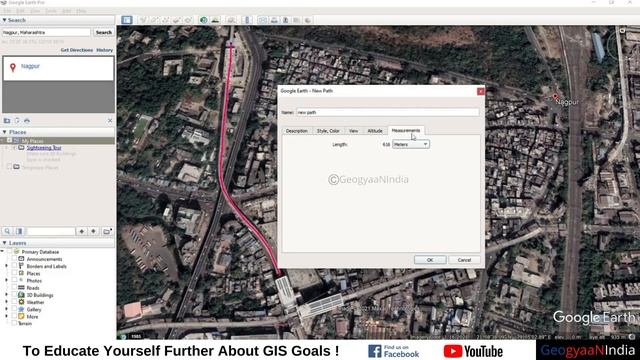Click the folder icon below search results

pyautogui.click(x=7, y=120)
